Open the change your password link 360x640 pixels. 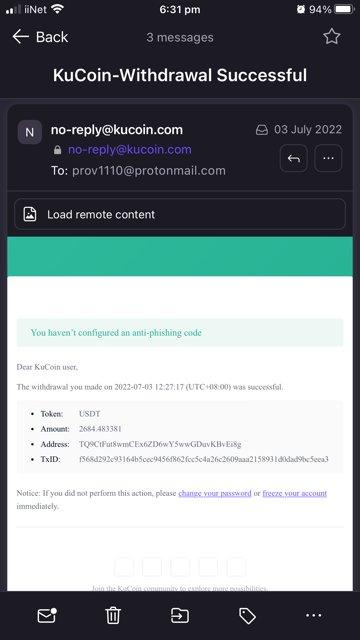(x=215, y=493)
